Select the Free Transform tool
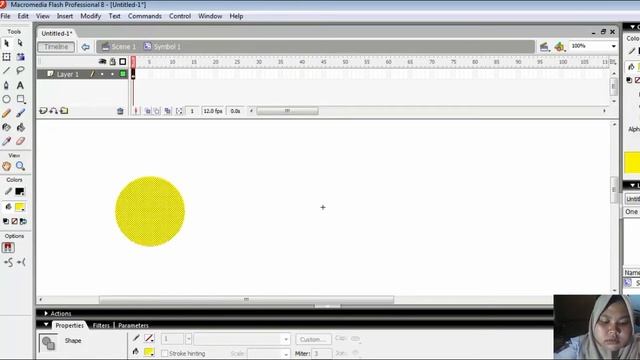Viewport: 640px width, 360px height. coord(7,57)
